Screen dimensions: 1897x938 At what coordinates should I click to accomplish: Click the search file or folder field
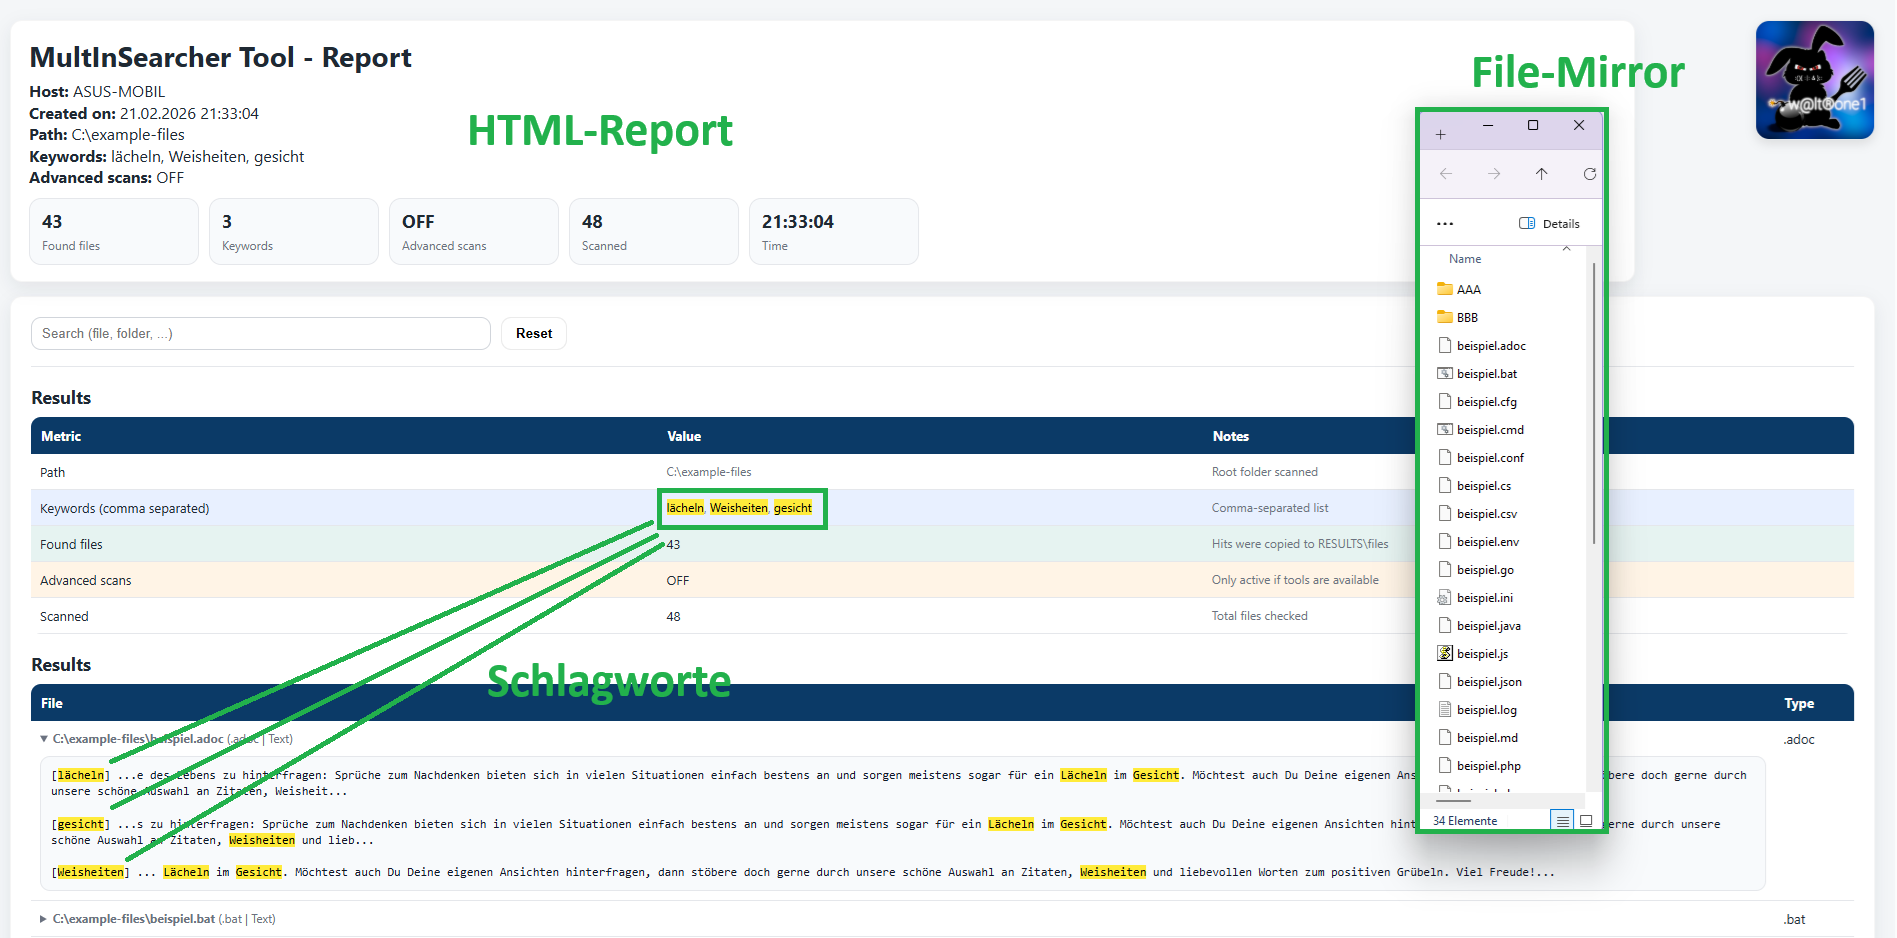click(x=260, y=333)
